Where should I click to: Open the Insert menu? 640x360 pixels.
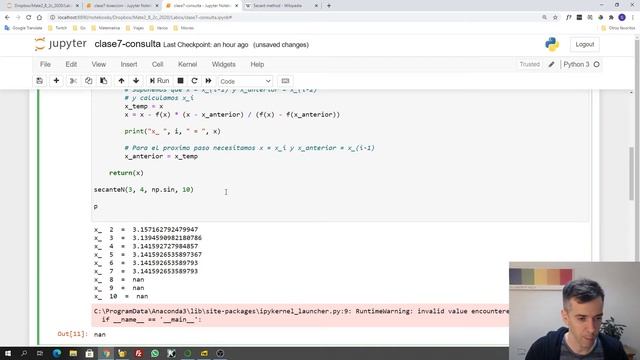click(x=129, y=64)
